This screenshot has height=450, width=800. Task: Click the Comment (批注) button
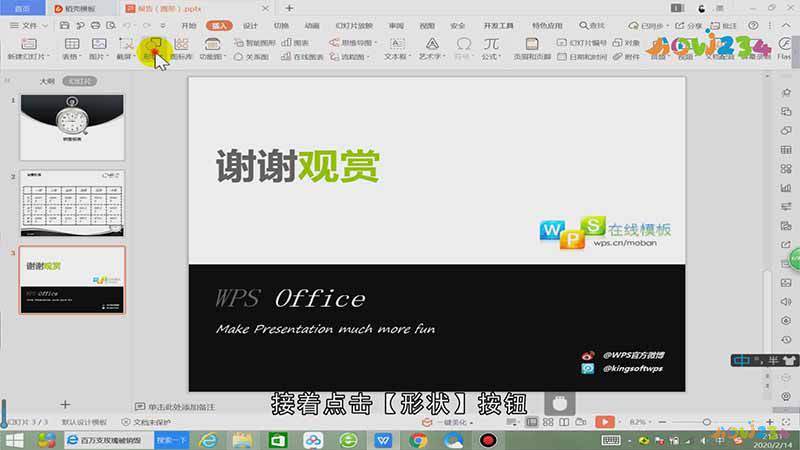point(724,25)
